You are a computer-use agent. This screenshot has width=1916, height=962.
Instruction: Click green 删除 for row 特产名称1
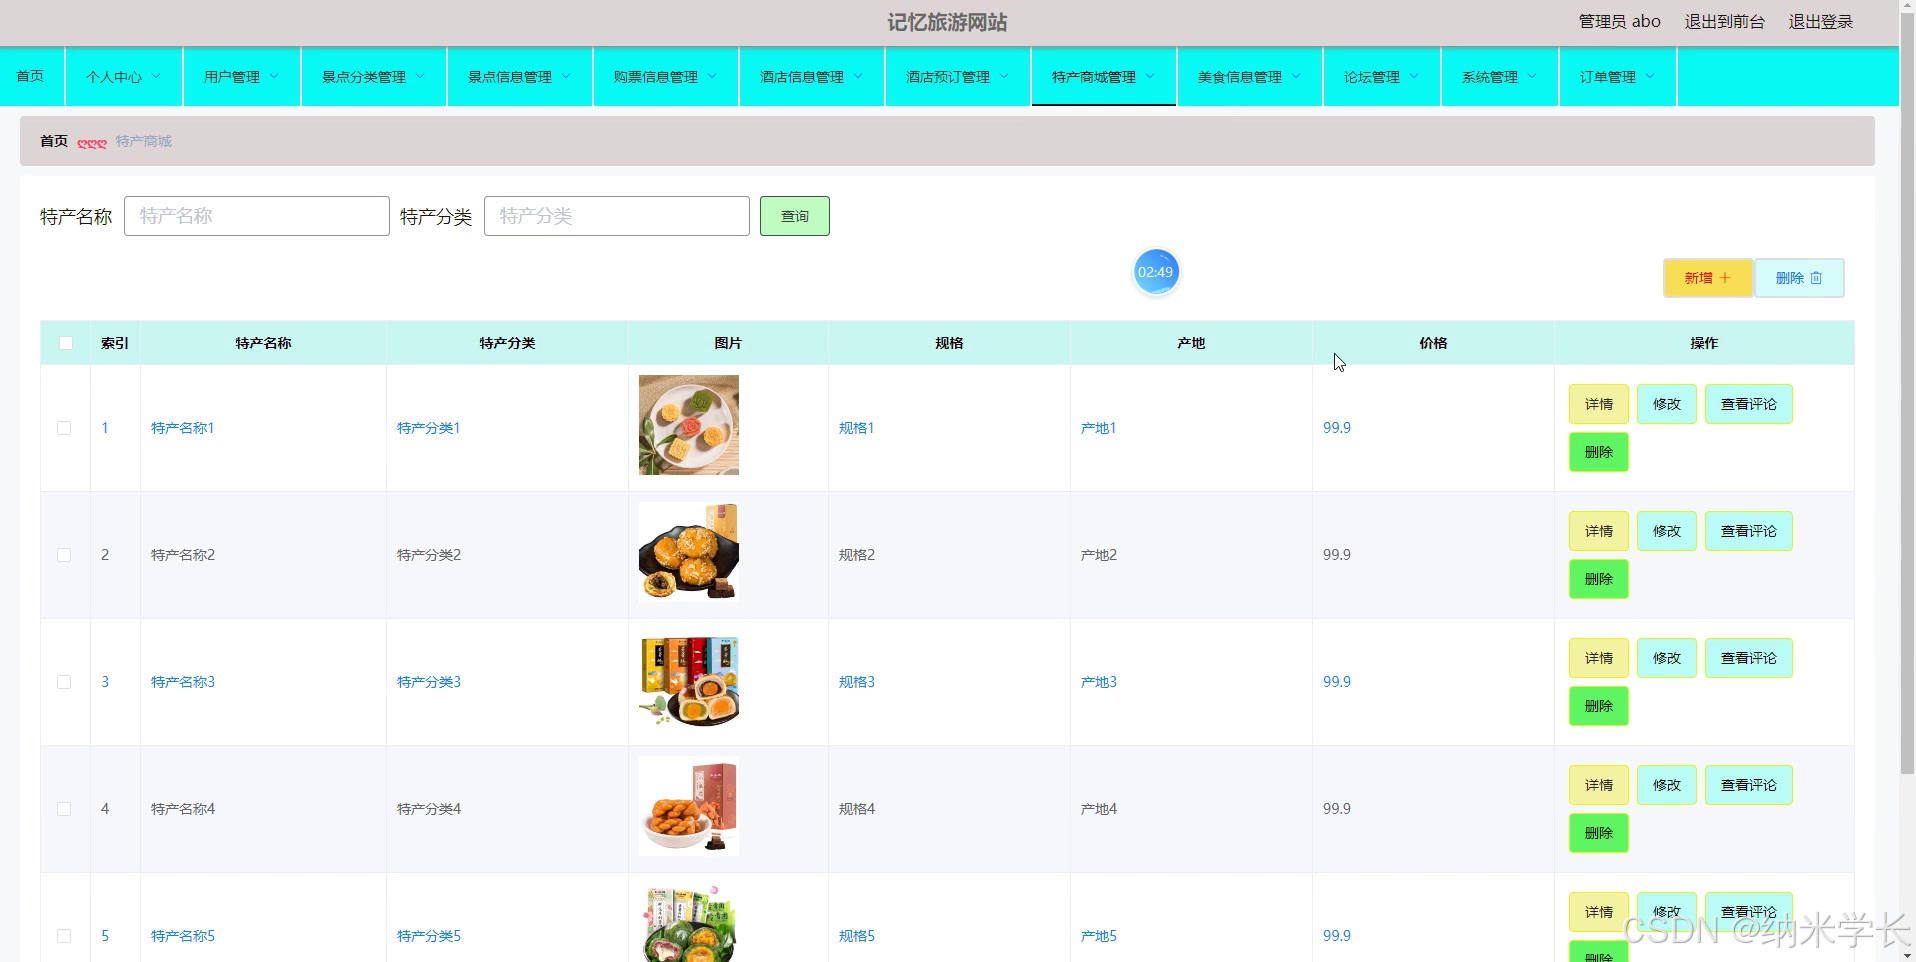coord(1599,452)
